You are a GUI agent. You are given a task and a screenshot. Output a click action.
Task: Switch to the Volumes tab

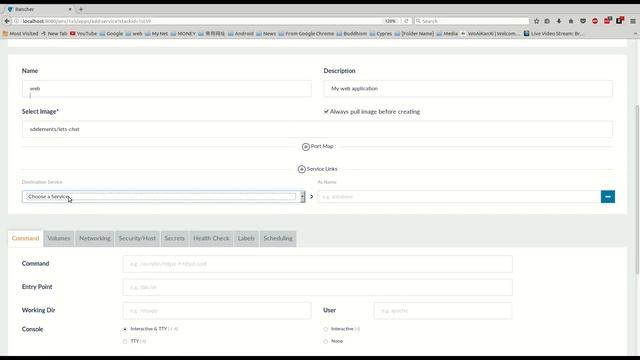(59, 238)
